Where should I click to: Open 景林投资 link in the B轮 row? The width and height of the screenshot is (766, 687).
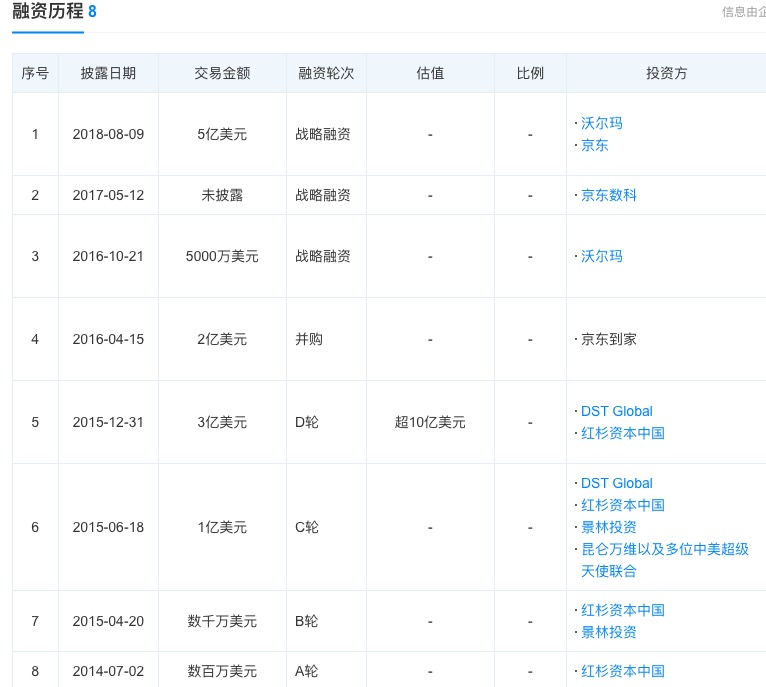point(608,632)
